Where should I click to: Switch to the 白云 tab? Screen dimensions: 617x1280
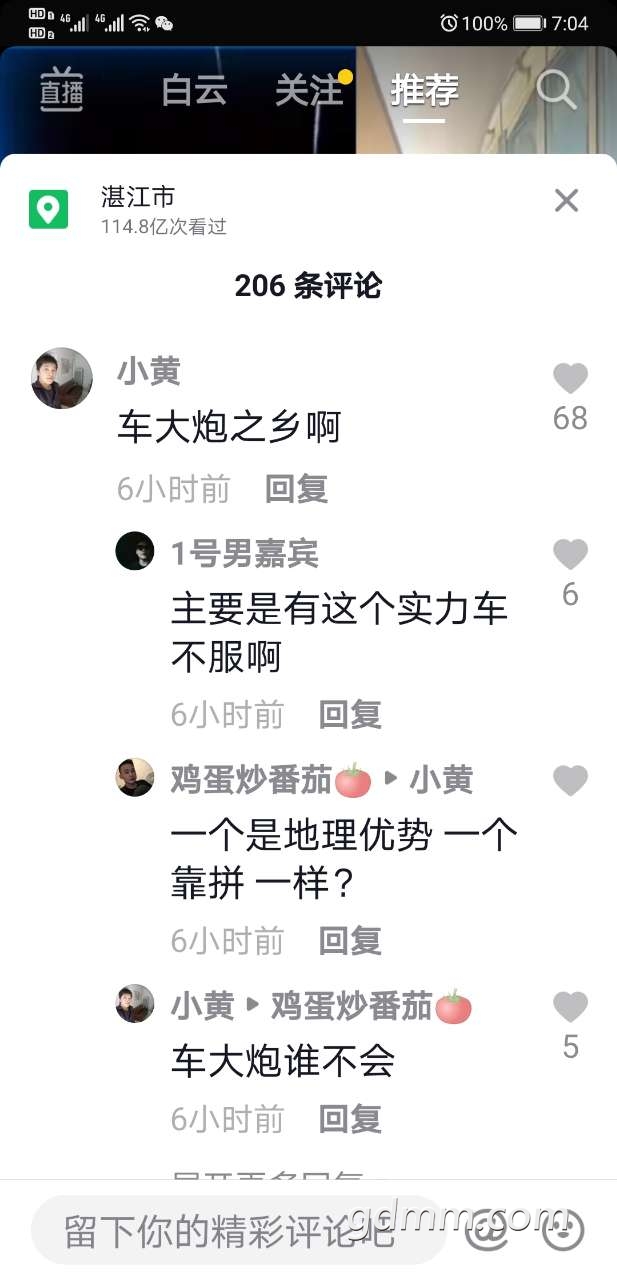point(194,90)
